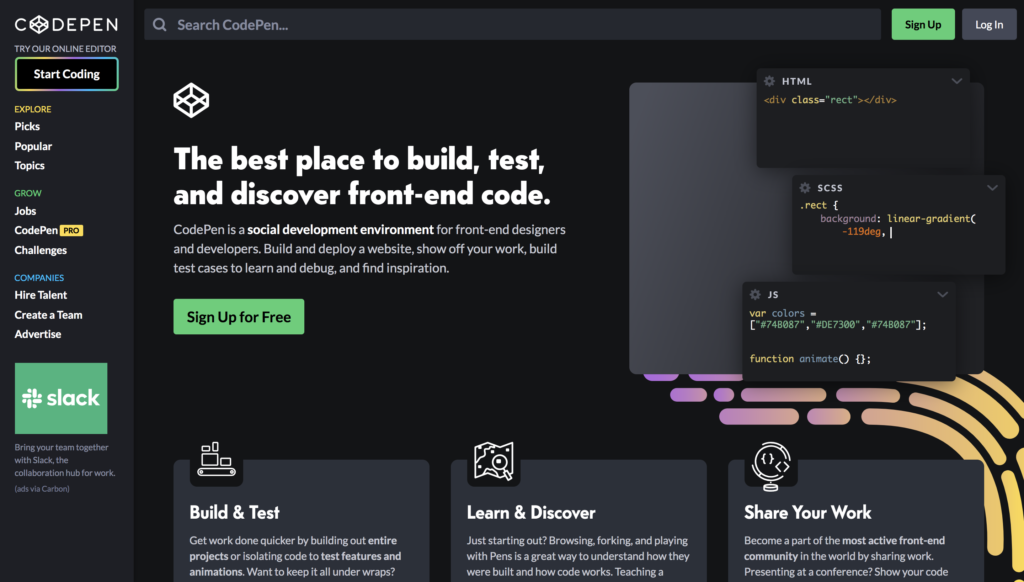Open SCSS panel settings gear

pos(804,187)
